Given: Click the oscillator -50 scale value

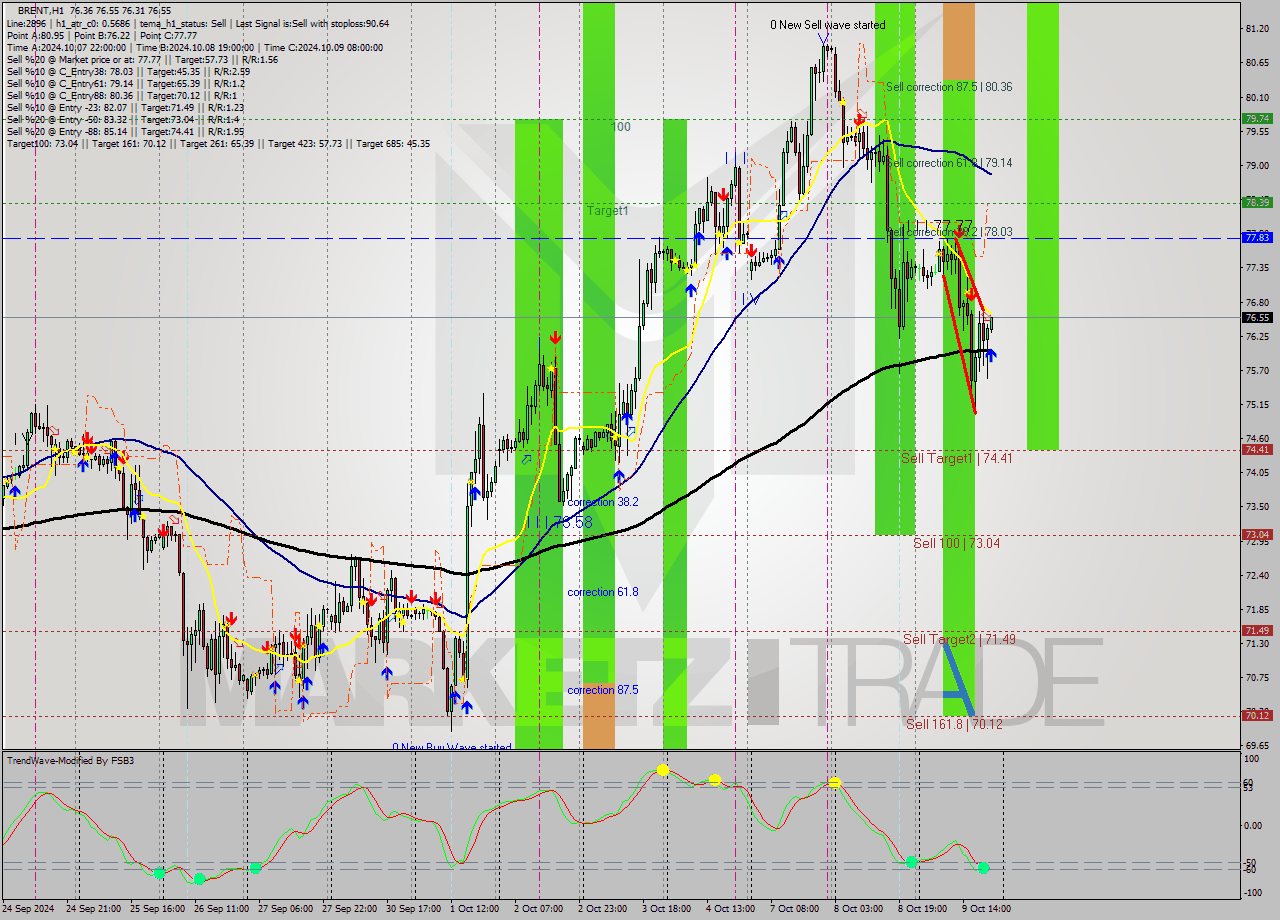Looking at the screenshot, I should pos(1251,862).
